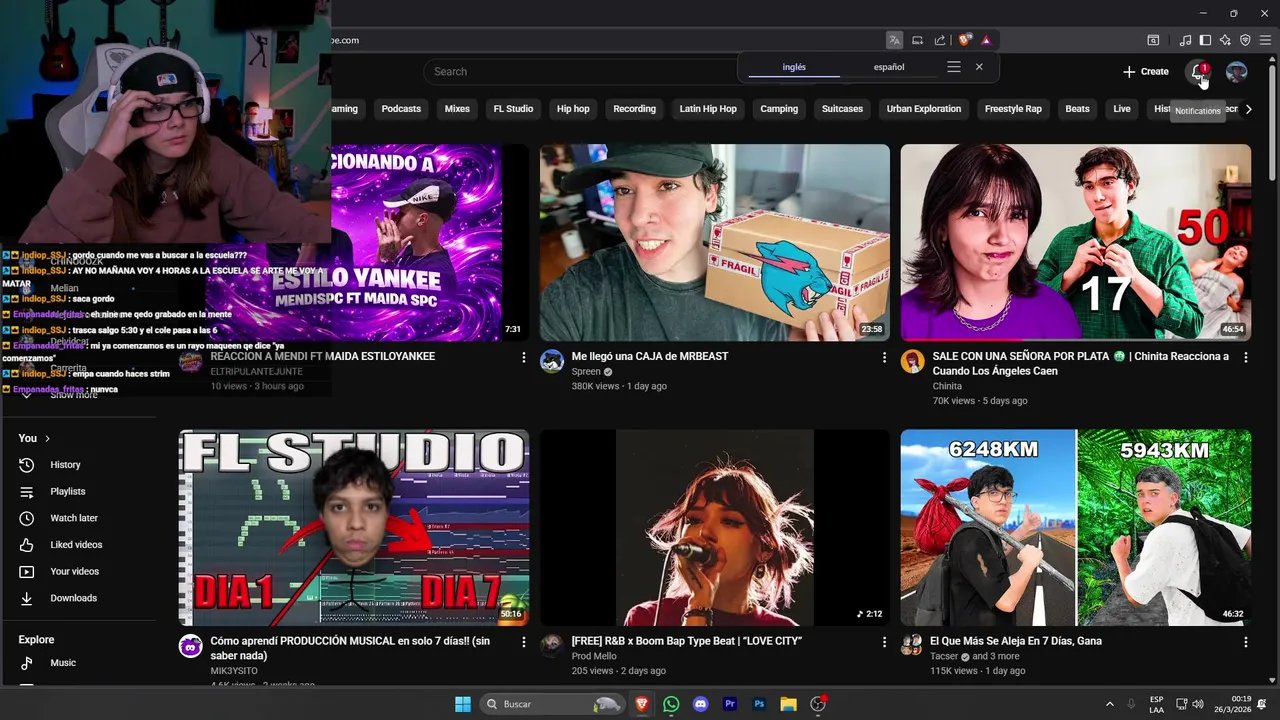
Task: Open the Chinita channel link
Action: click(x=947, y=386)
